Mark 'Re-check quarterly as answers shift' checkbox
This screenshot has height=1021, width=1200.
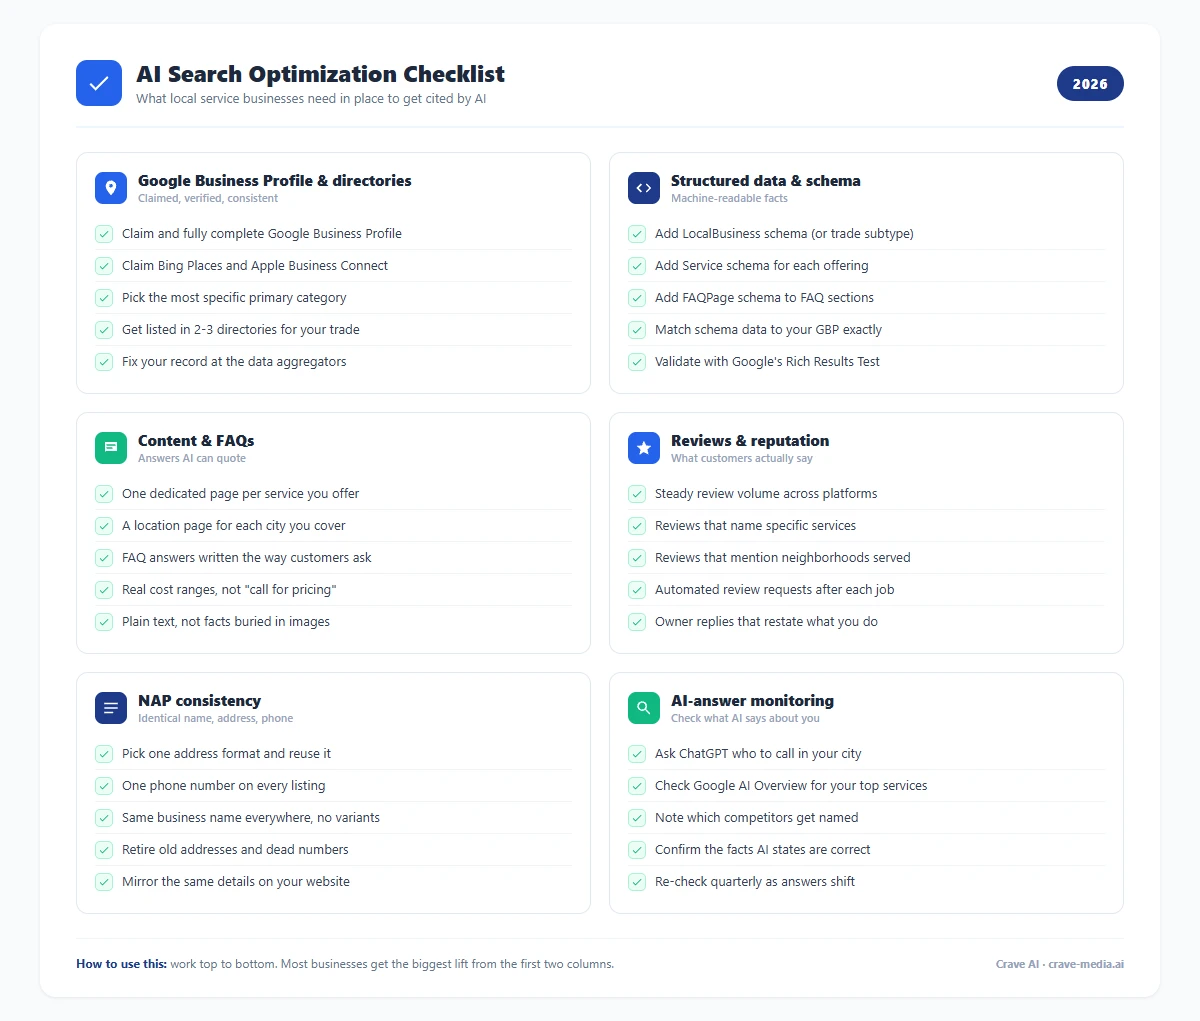point(637,882)
